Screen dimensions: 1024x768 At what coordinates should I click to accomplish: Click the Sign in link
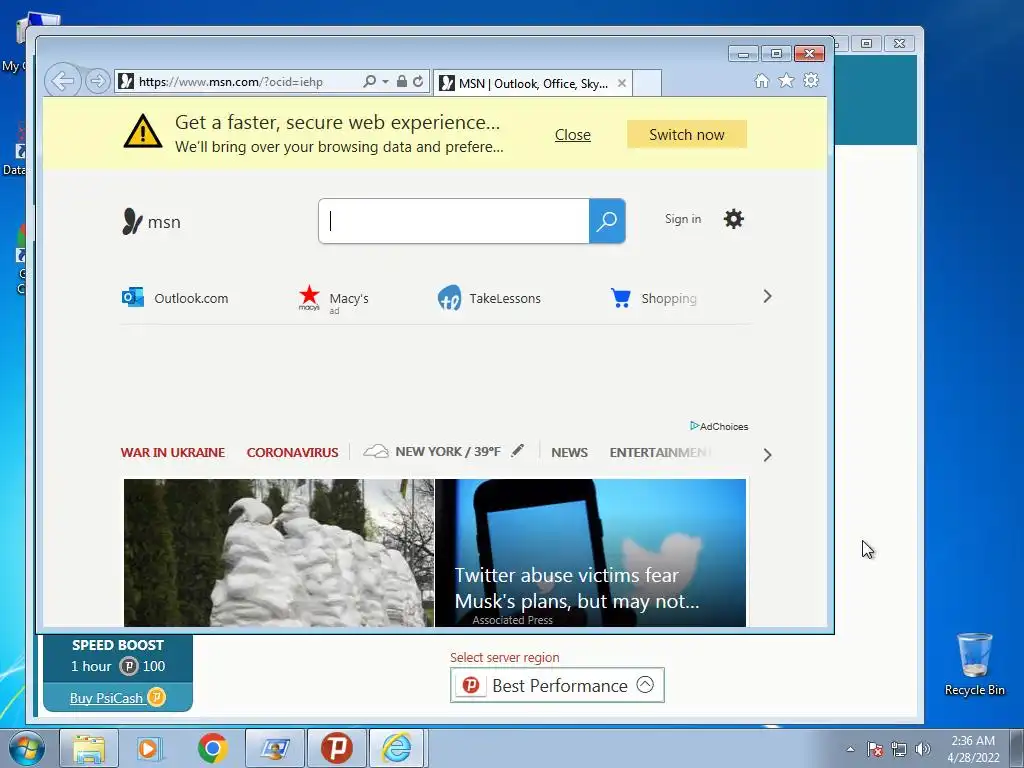click(x=683, y=219)
